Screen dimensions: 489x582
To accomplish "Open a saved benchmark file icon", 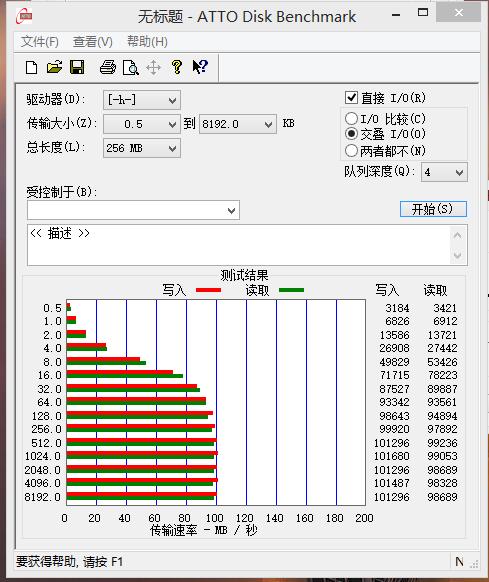I will pyautogui.click(x=54, y=68).
